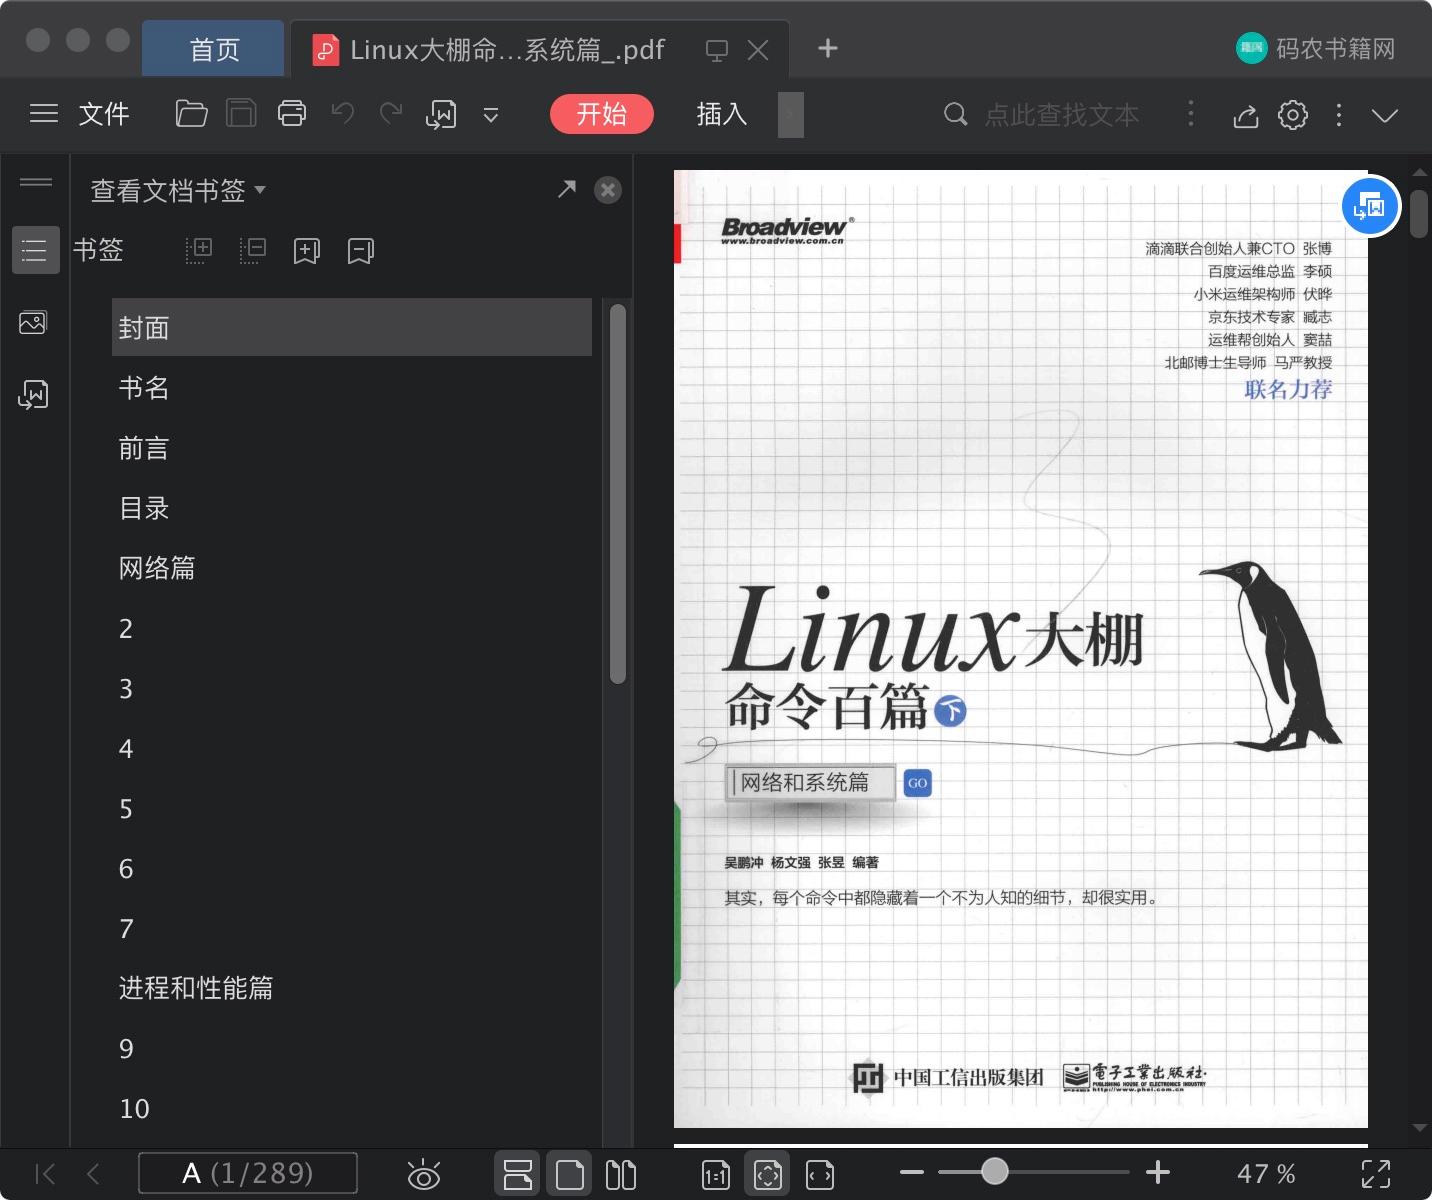
Task: Click the open folder icon
Action: [x=191, y=114]
